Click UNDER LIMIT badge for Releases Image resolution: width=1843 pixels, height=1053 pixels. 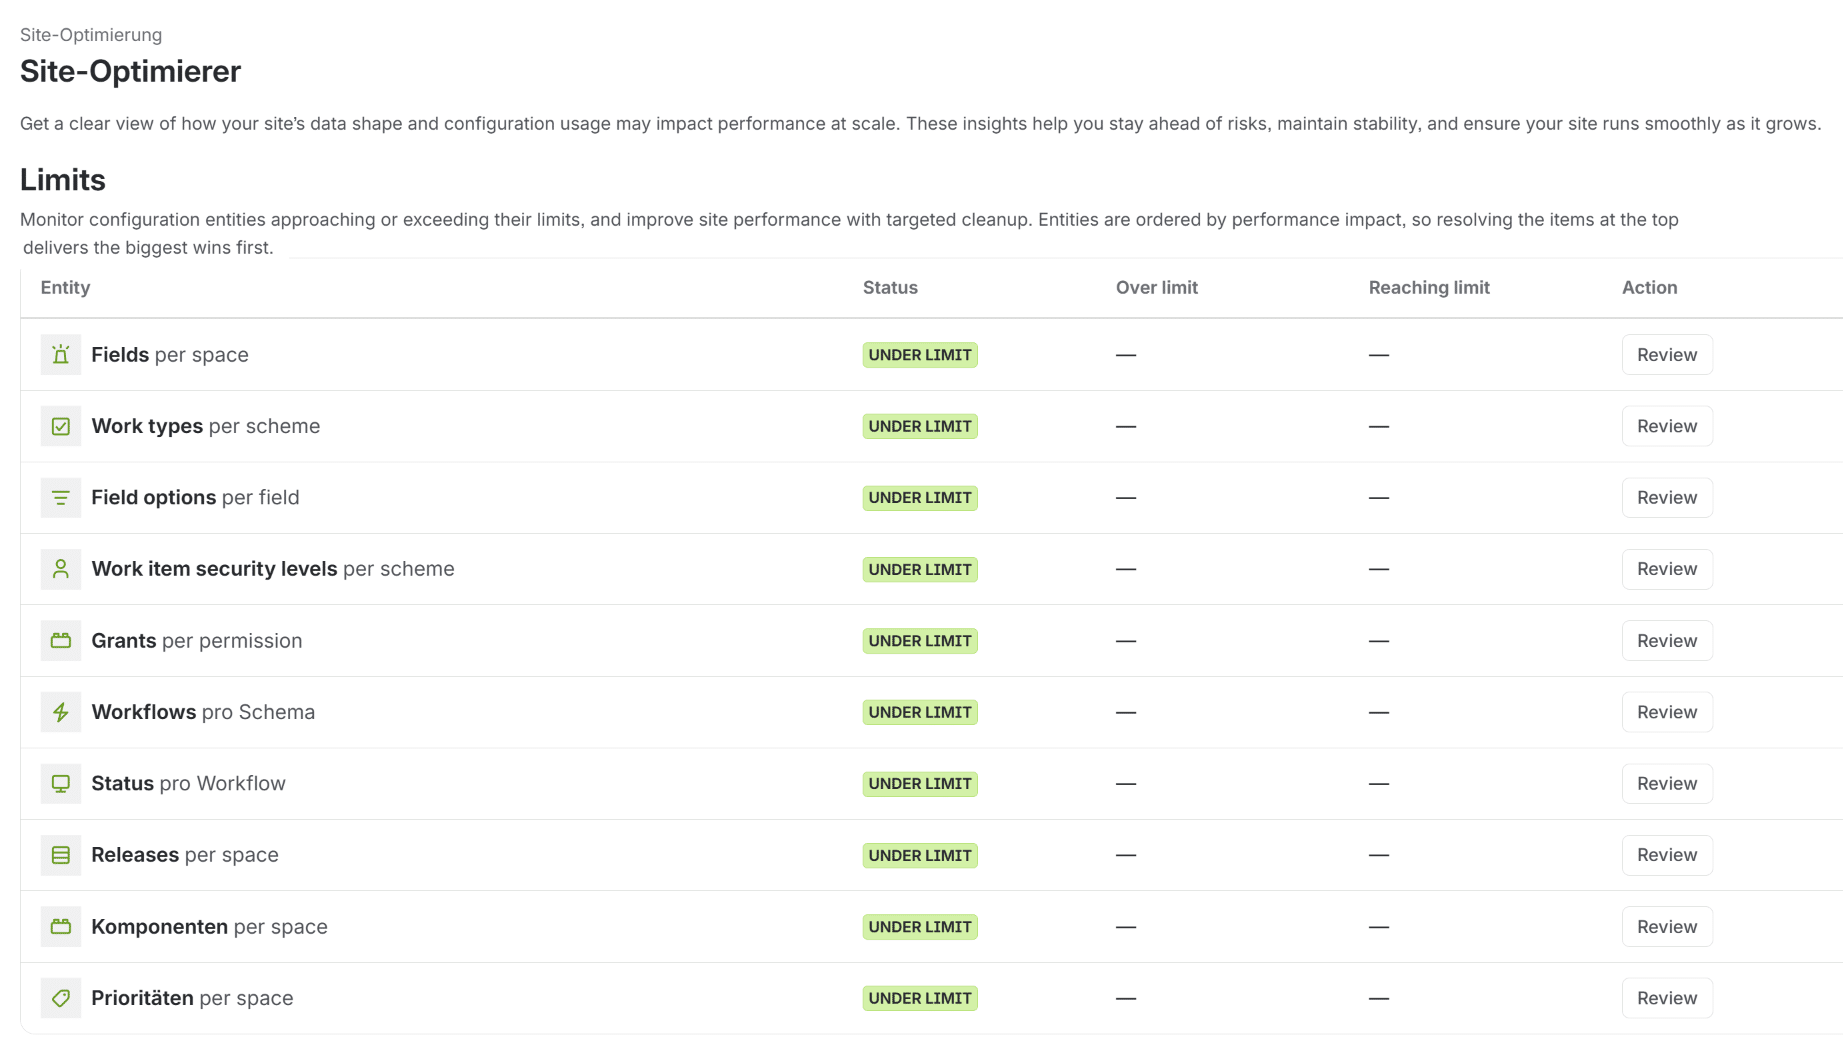point(920,856)
